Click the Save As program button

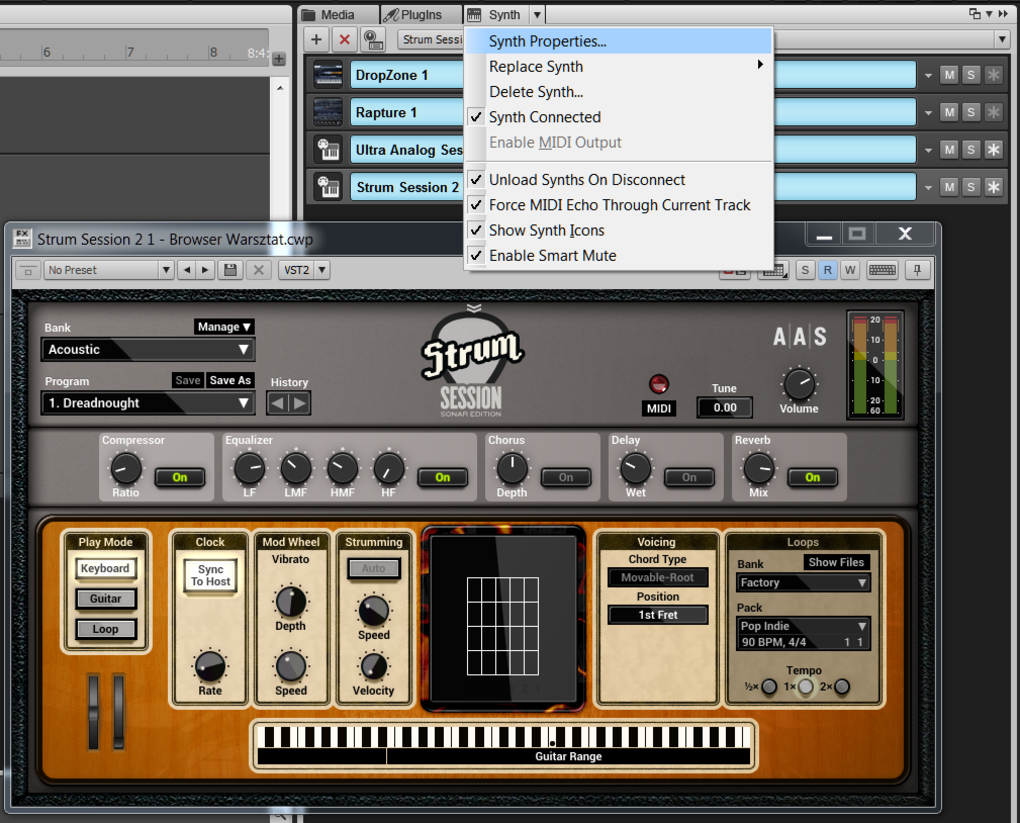pyautogui.click(x=230, y=381)
